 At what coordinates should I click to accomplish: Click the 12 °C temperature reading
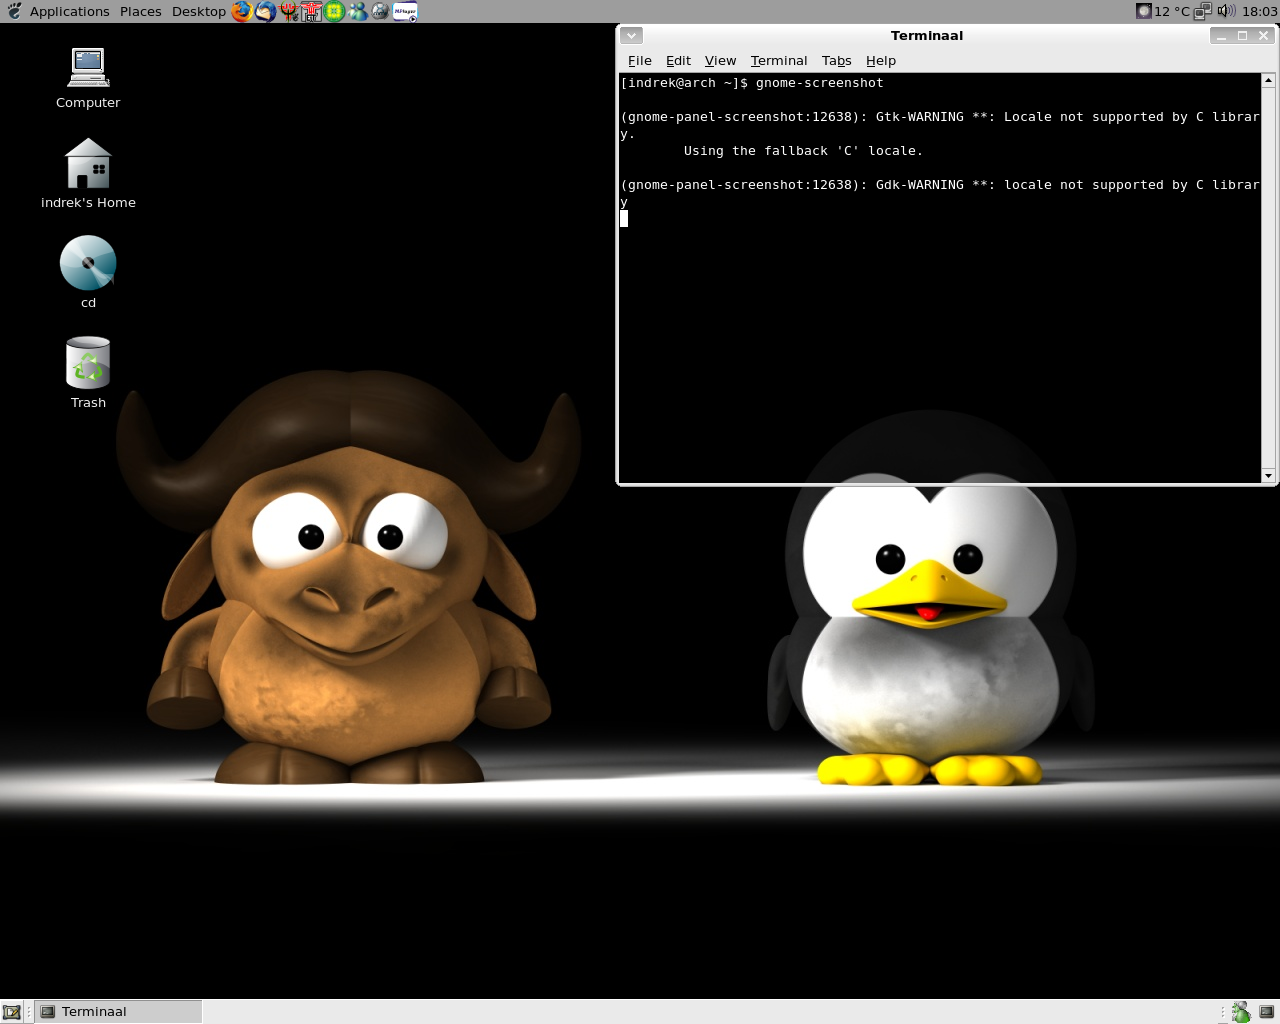[1172, 11]
